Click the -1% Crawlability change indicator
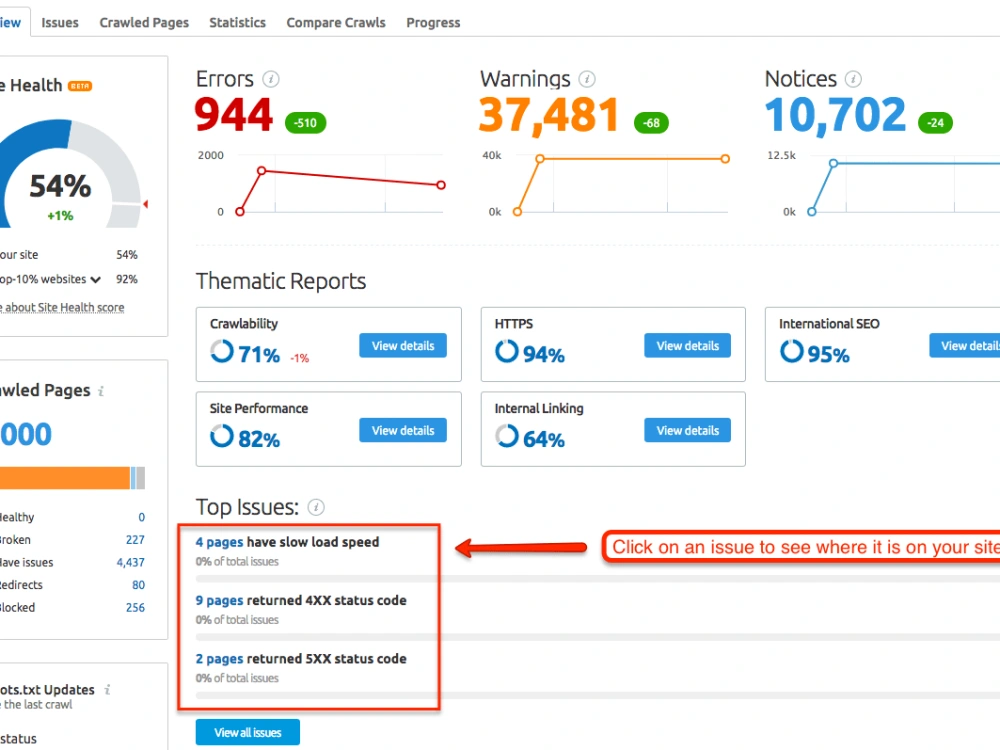1000x750 pixels. coord(300,358)
